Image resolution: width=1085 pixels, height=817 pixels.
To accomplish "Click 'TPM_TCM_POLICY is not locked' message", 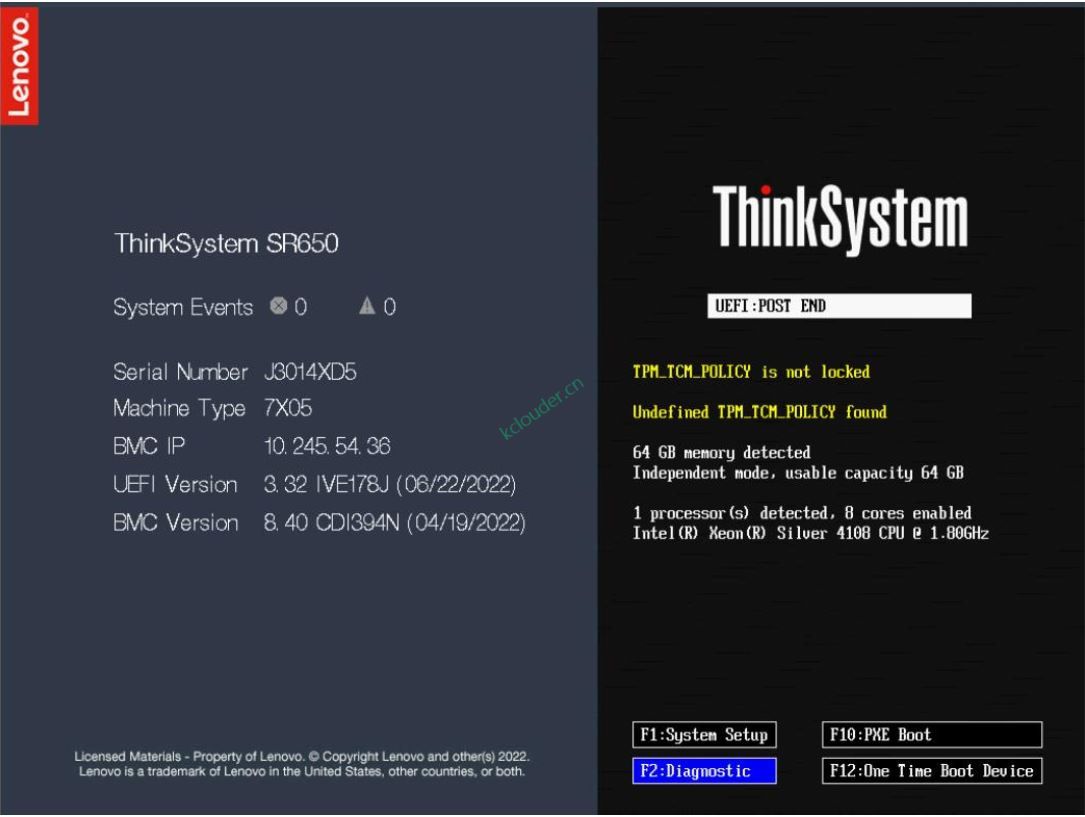I will tap(751, 371).
